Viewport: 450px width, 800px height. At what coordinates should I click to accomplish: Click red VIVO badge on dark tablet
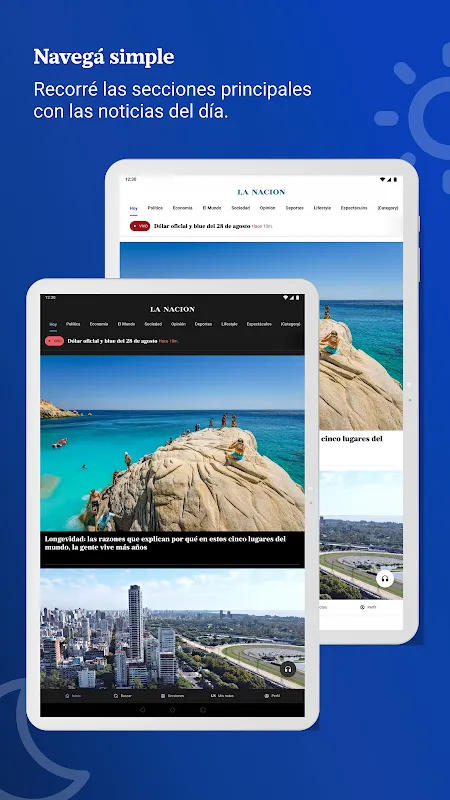(54, 341)
